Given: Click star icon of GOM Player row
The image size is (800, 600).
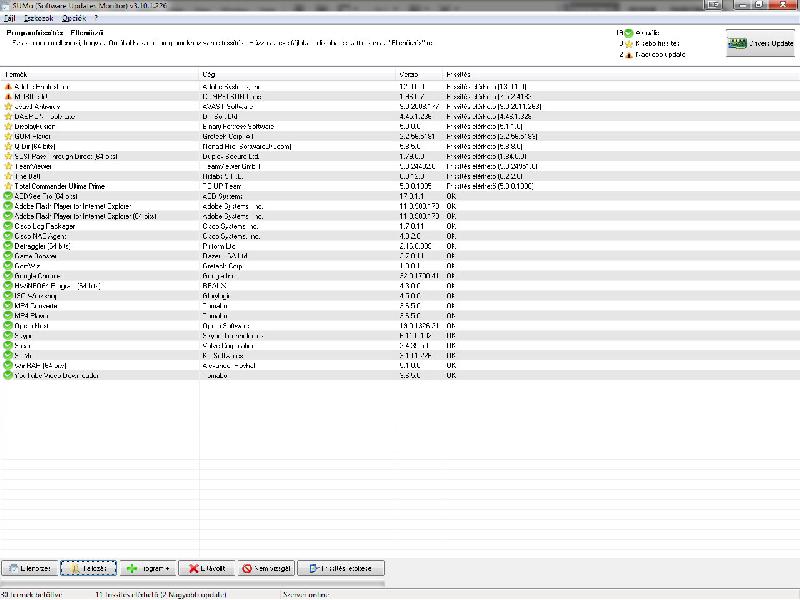Looking at the screenshot, I should point(8,136).
